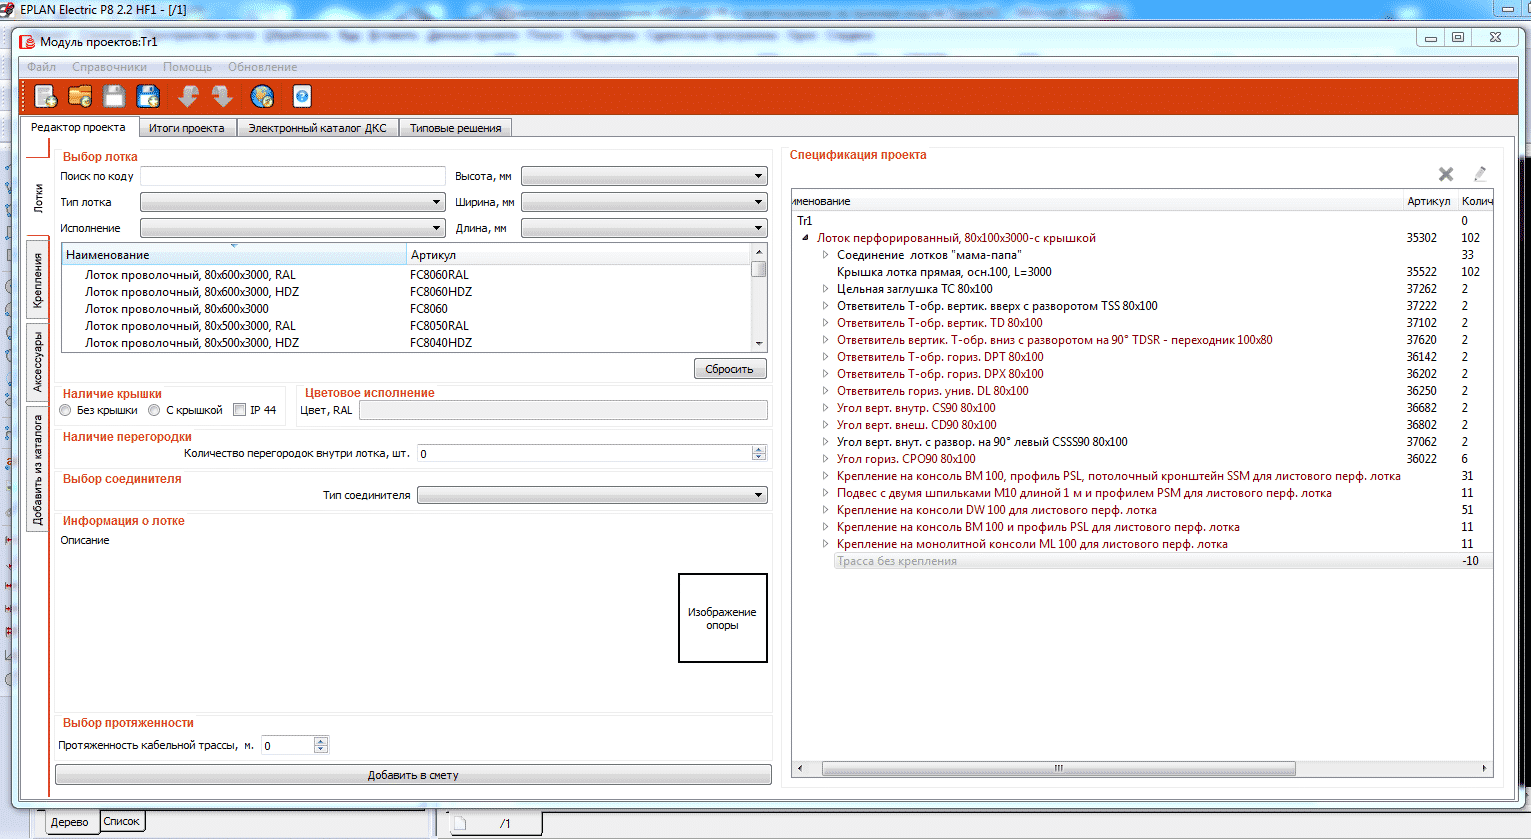Delete specification item with X icon

click(1446, 174)
